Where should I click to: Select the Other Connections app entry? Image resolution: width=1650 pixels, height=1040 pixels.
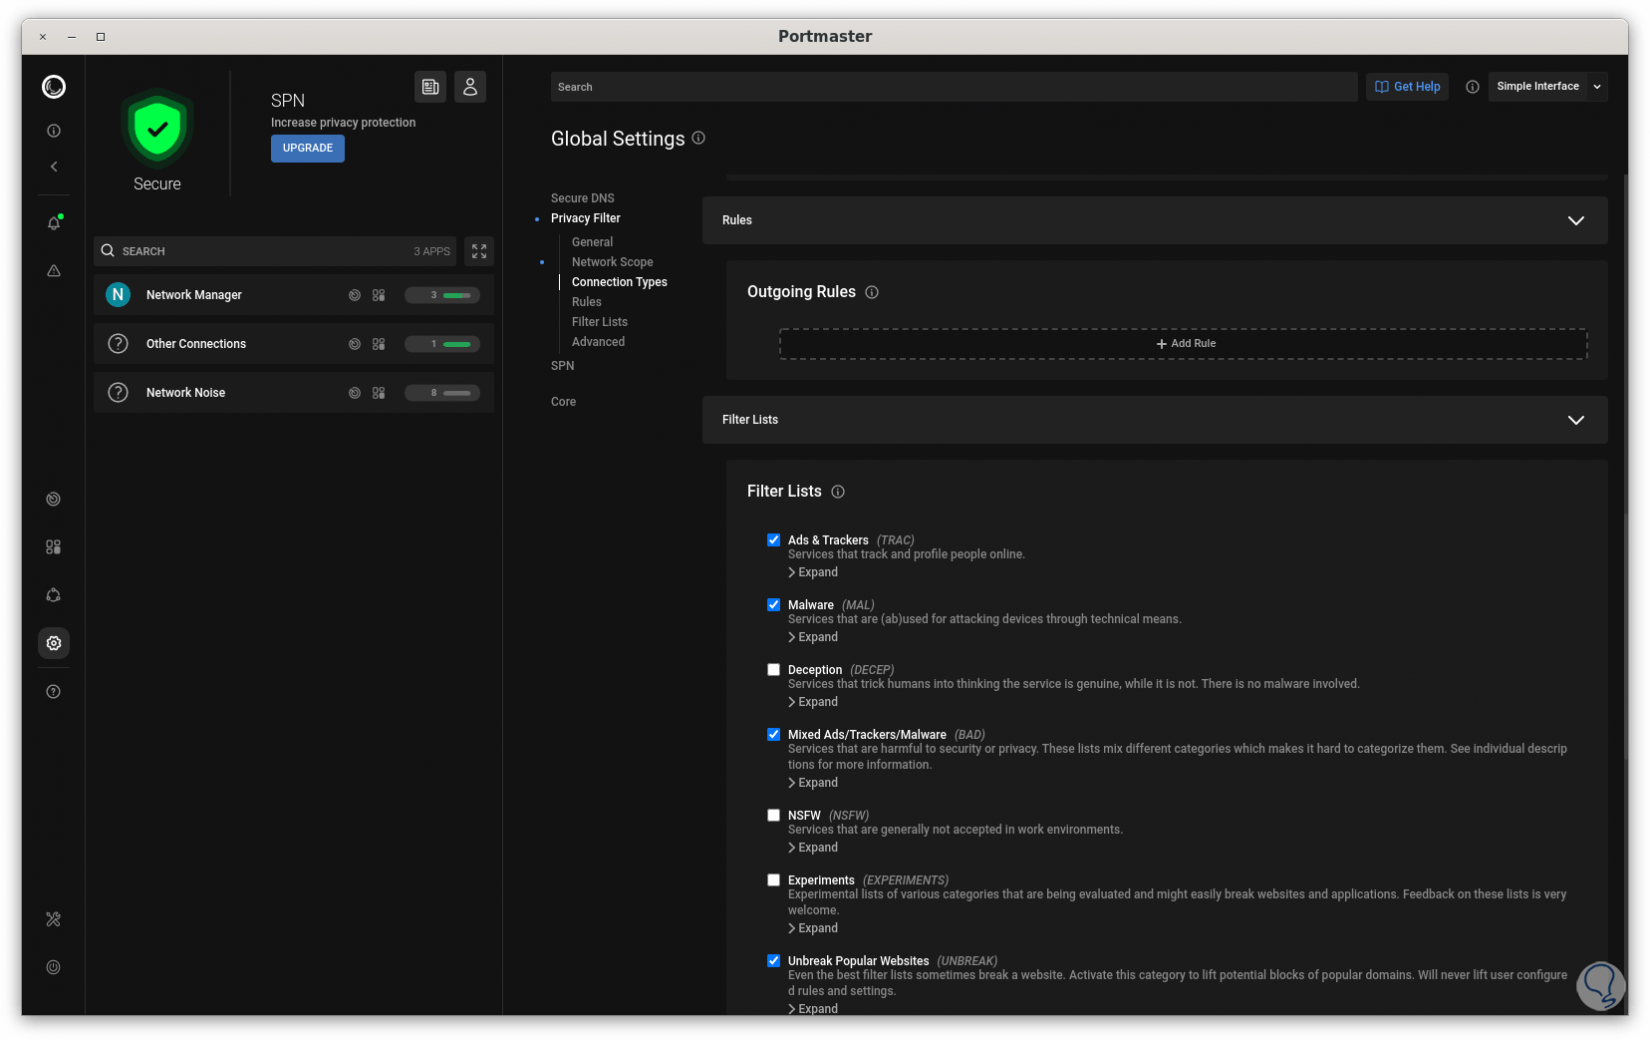pyautogui.click(x=294, y=344)
